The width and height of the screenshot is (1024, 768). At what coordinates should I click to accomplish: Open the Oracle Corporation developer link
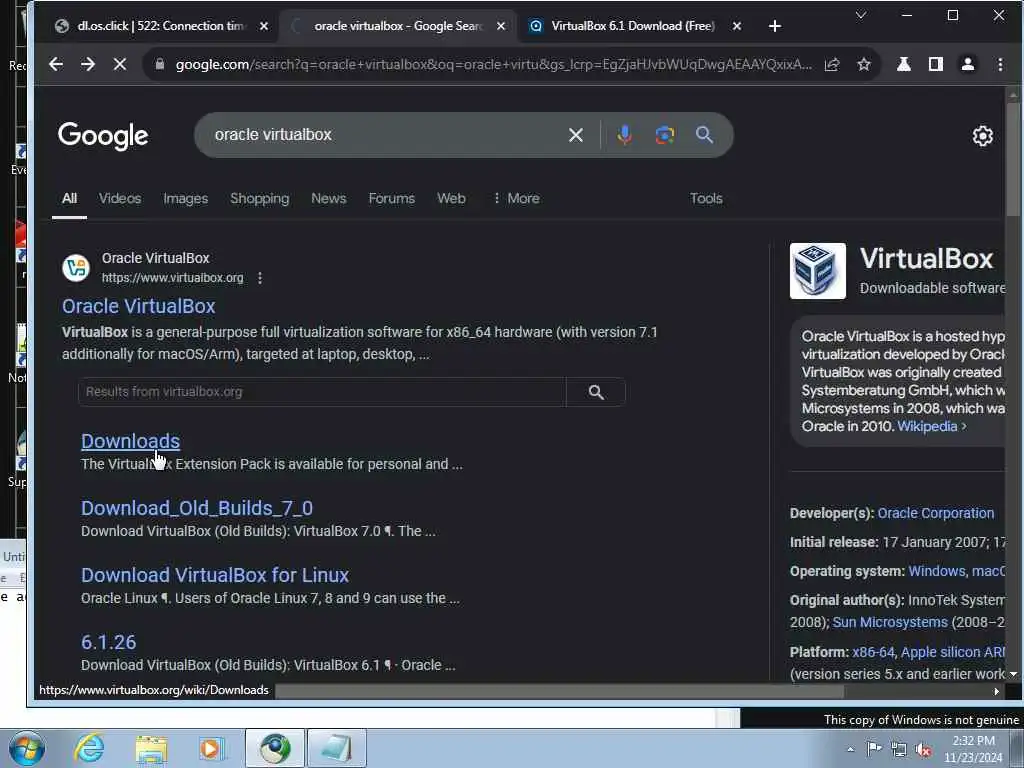pyautogui.click(x=936, y=513)
